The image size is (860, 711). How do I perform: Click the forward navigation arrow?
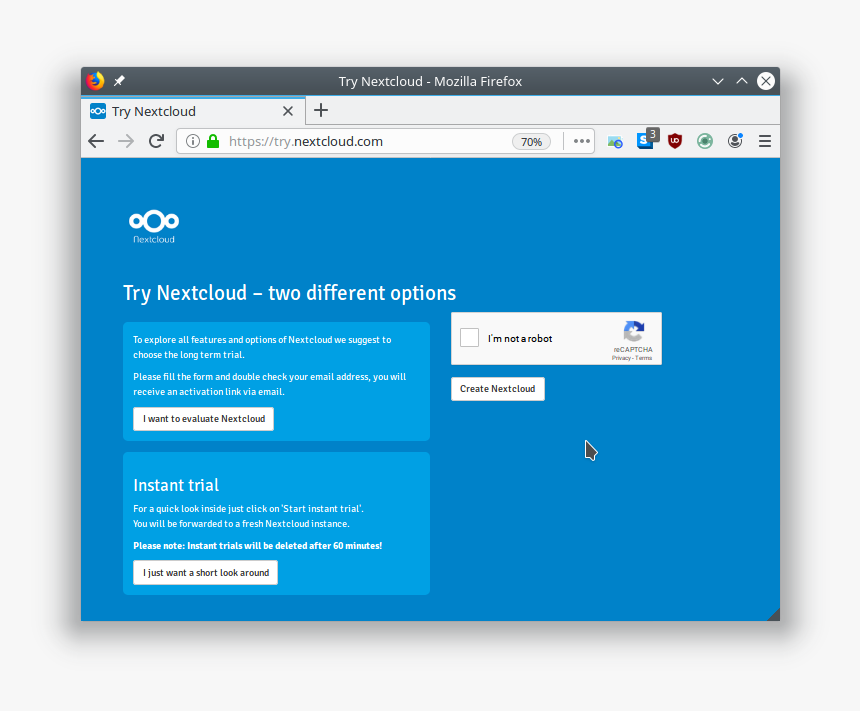(x=126, y=142)
